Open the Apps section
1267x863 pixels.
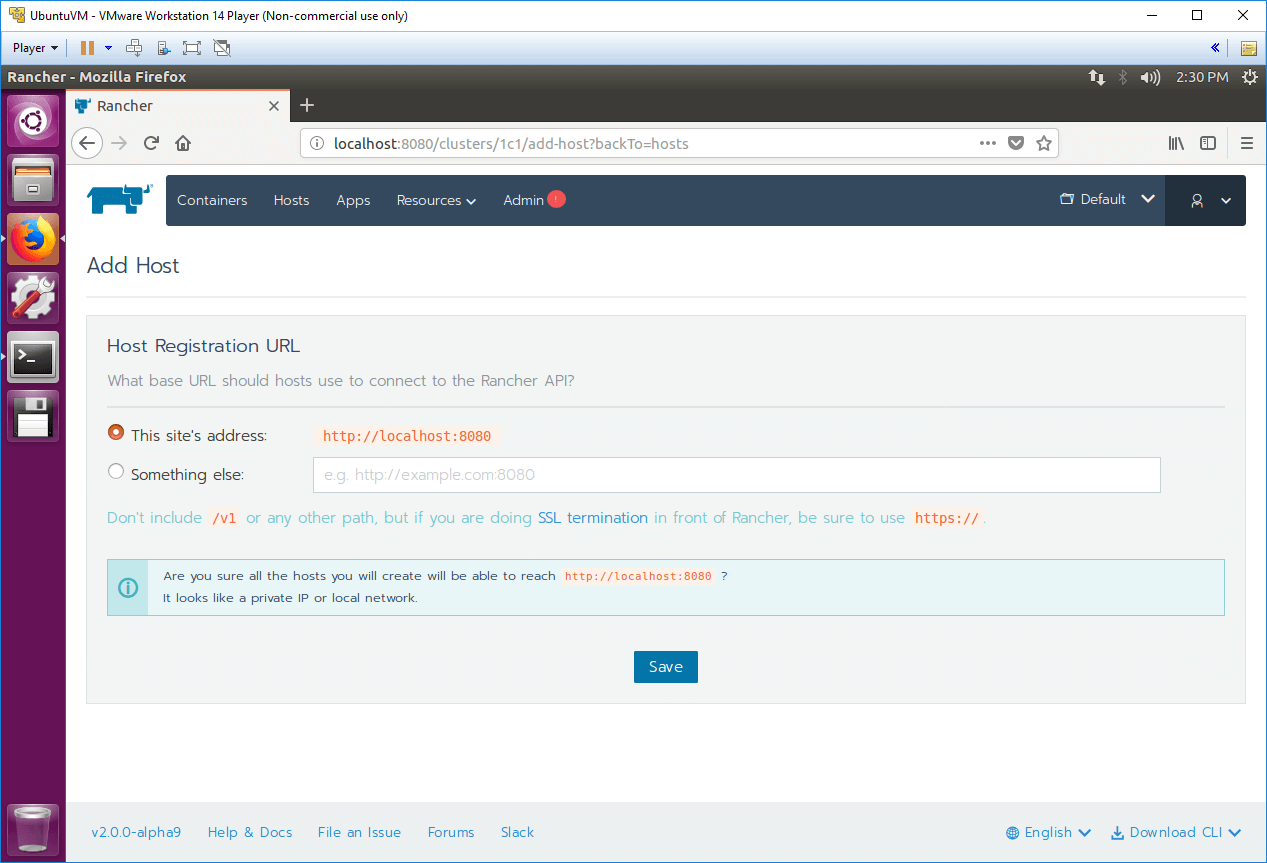click(x=353, y=200)
